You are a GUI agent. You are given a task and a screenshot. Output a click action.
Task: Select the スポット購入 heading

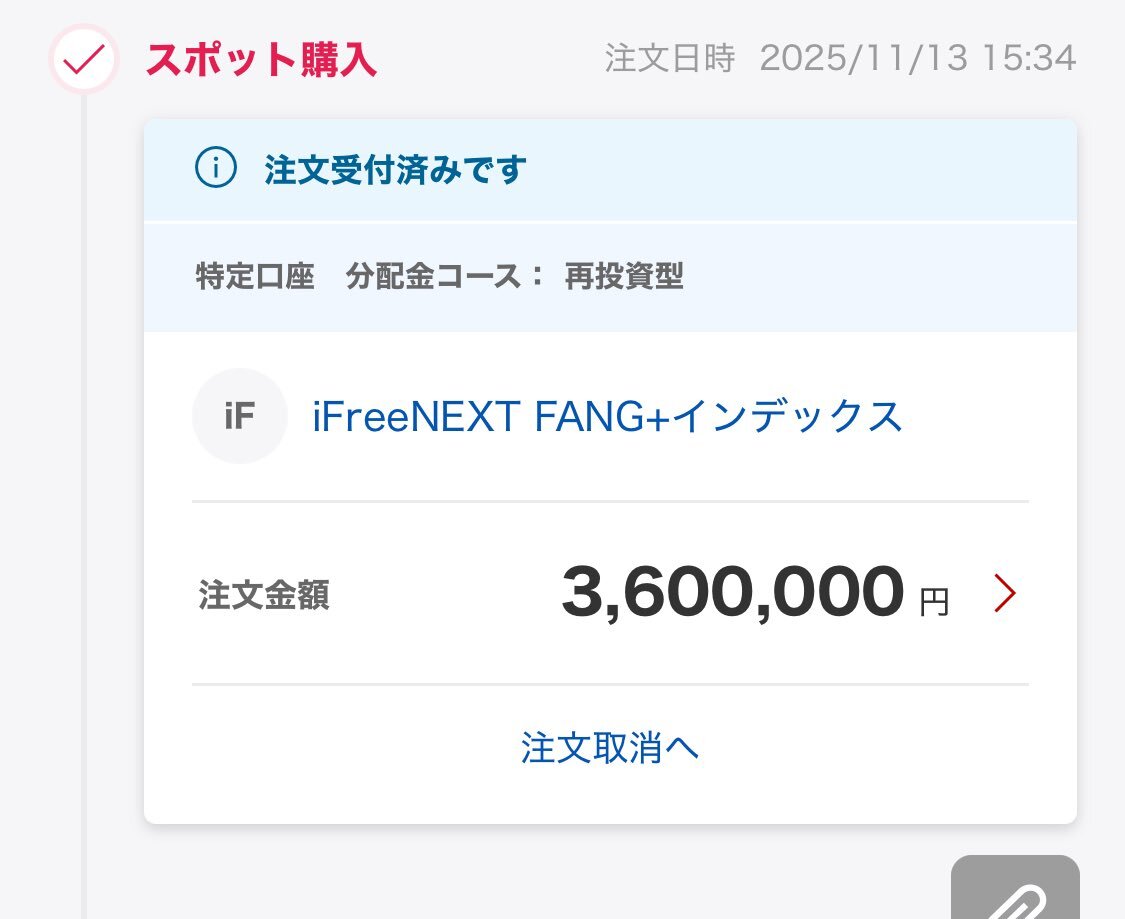pyautogui.click(x=261, y=60)
